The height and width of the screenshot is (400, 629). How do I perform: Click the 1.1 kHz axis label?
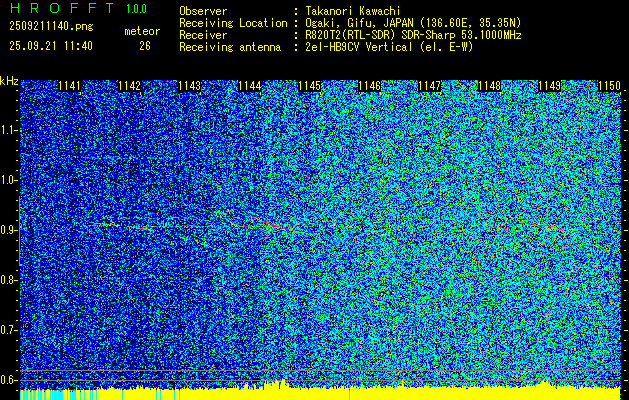(x=8, y=130)
